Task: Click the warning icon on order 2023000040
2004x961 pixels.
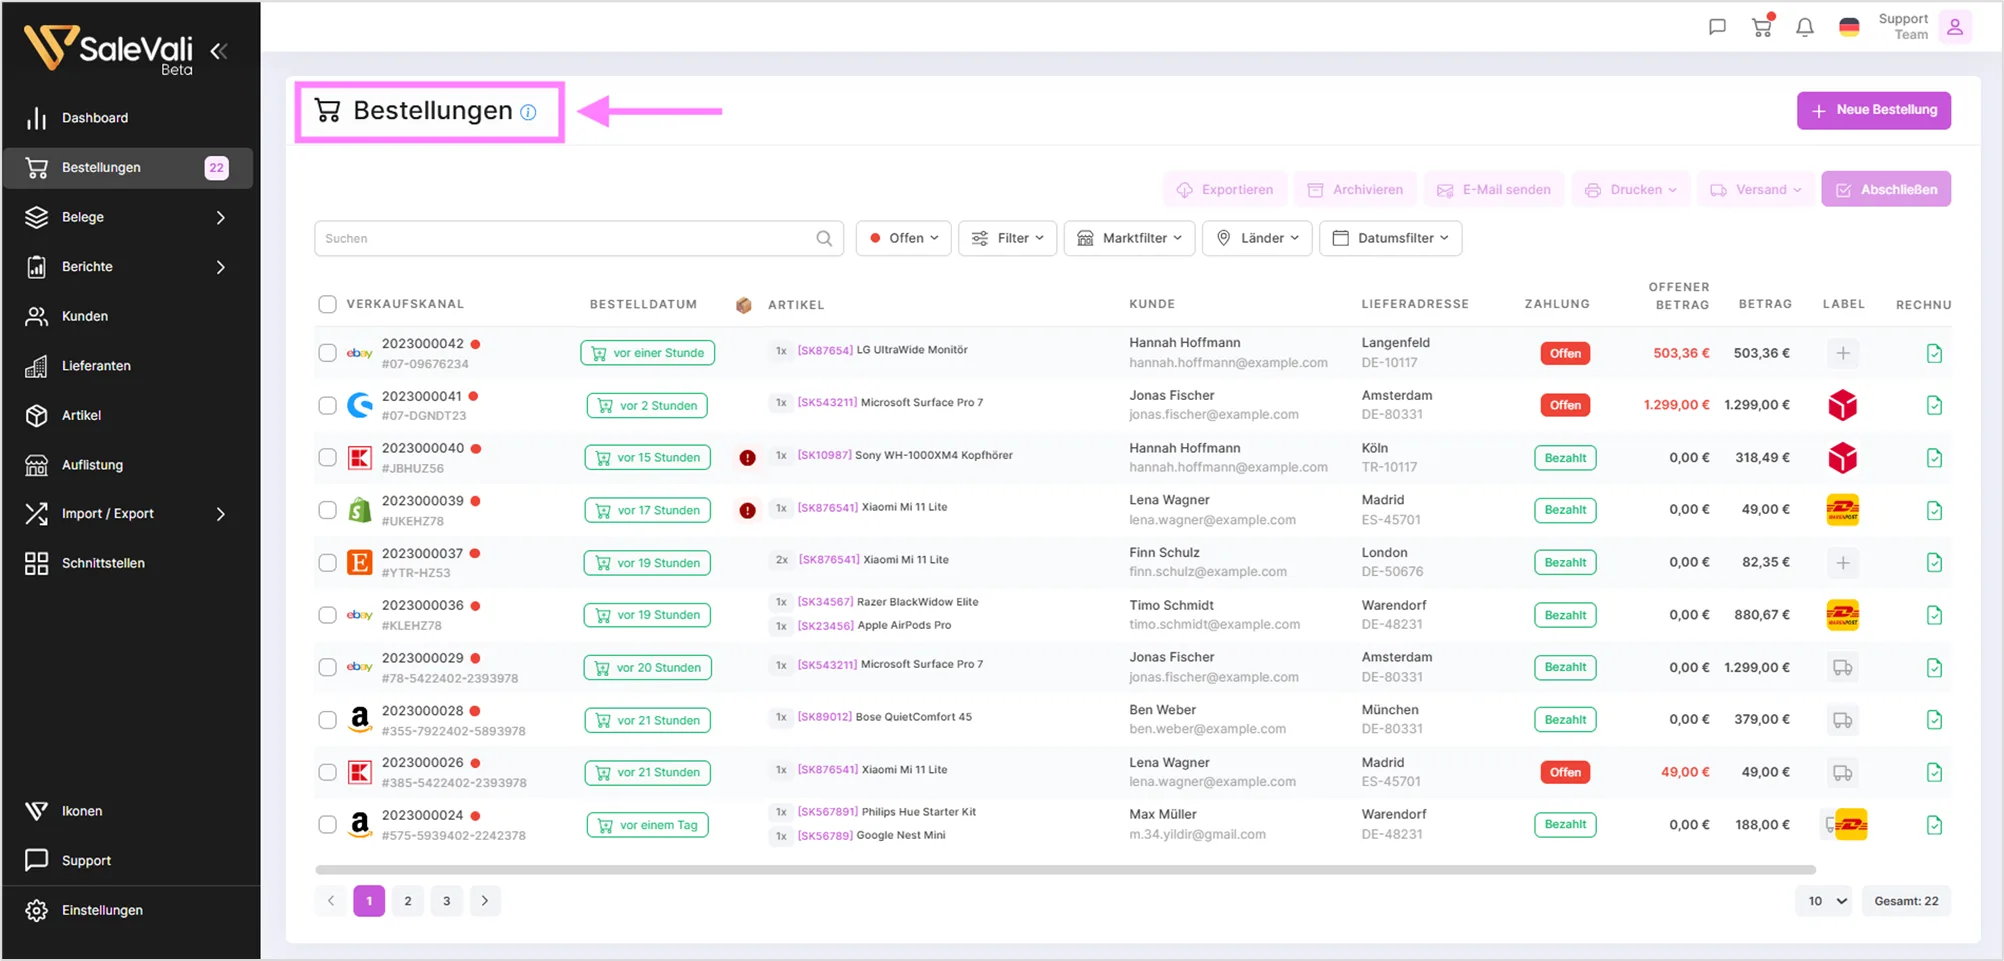Action: point(747,458)
